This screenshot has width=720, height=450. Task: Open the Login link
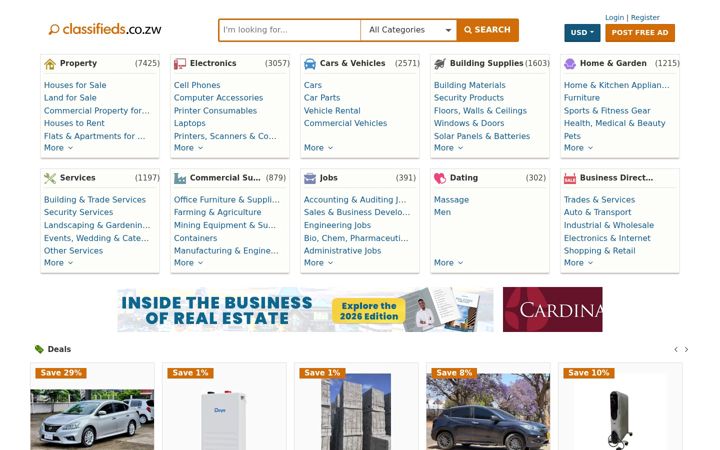pyautogui.click(x=614, y=17)
